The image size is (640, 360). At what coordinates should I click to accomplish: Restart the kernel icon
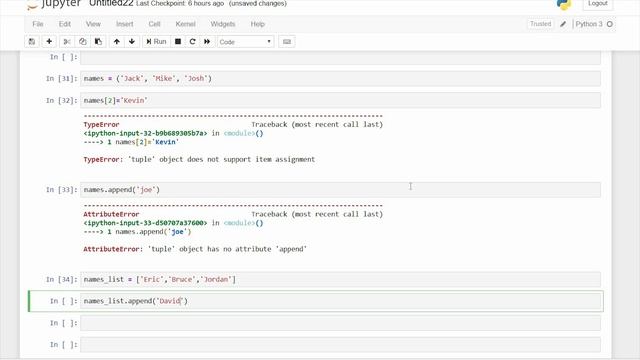coord(193,42)
